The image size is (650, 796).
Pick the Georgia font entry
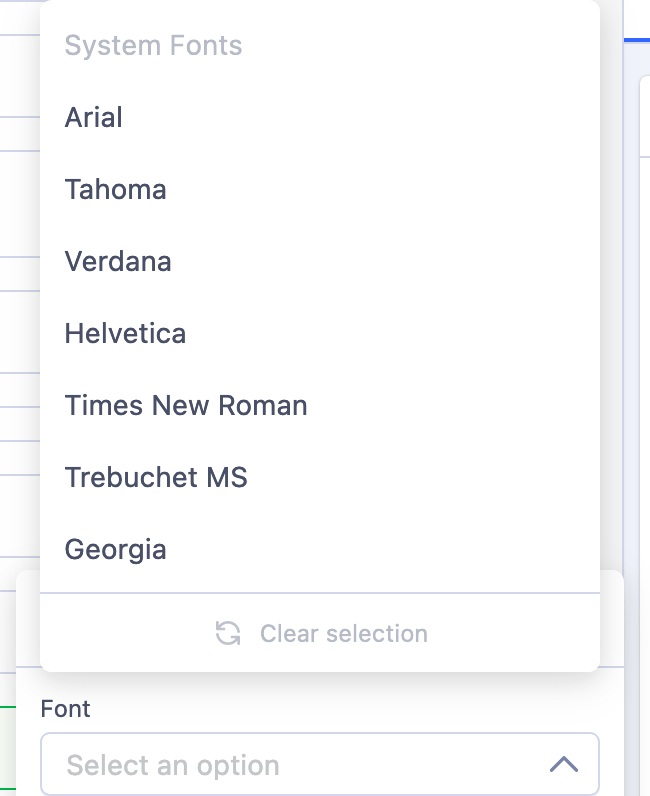click(116, 550)
